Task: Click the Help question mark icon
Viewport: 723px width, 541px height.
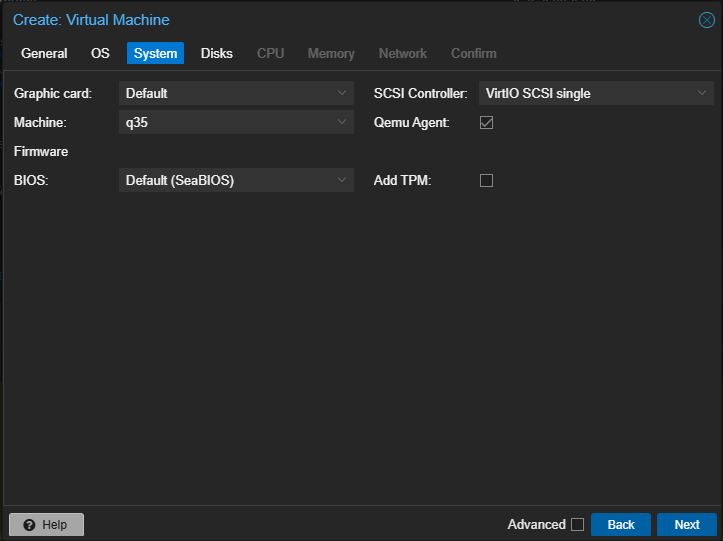Action: pos(29,525)
